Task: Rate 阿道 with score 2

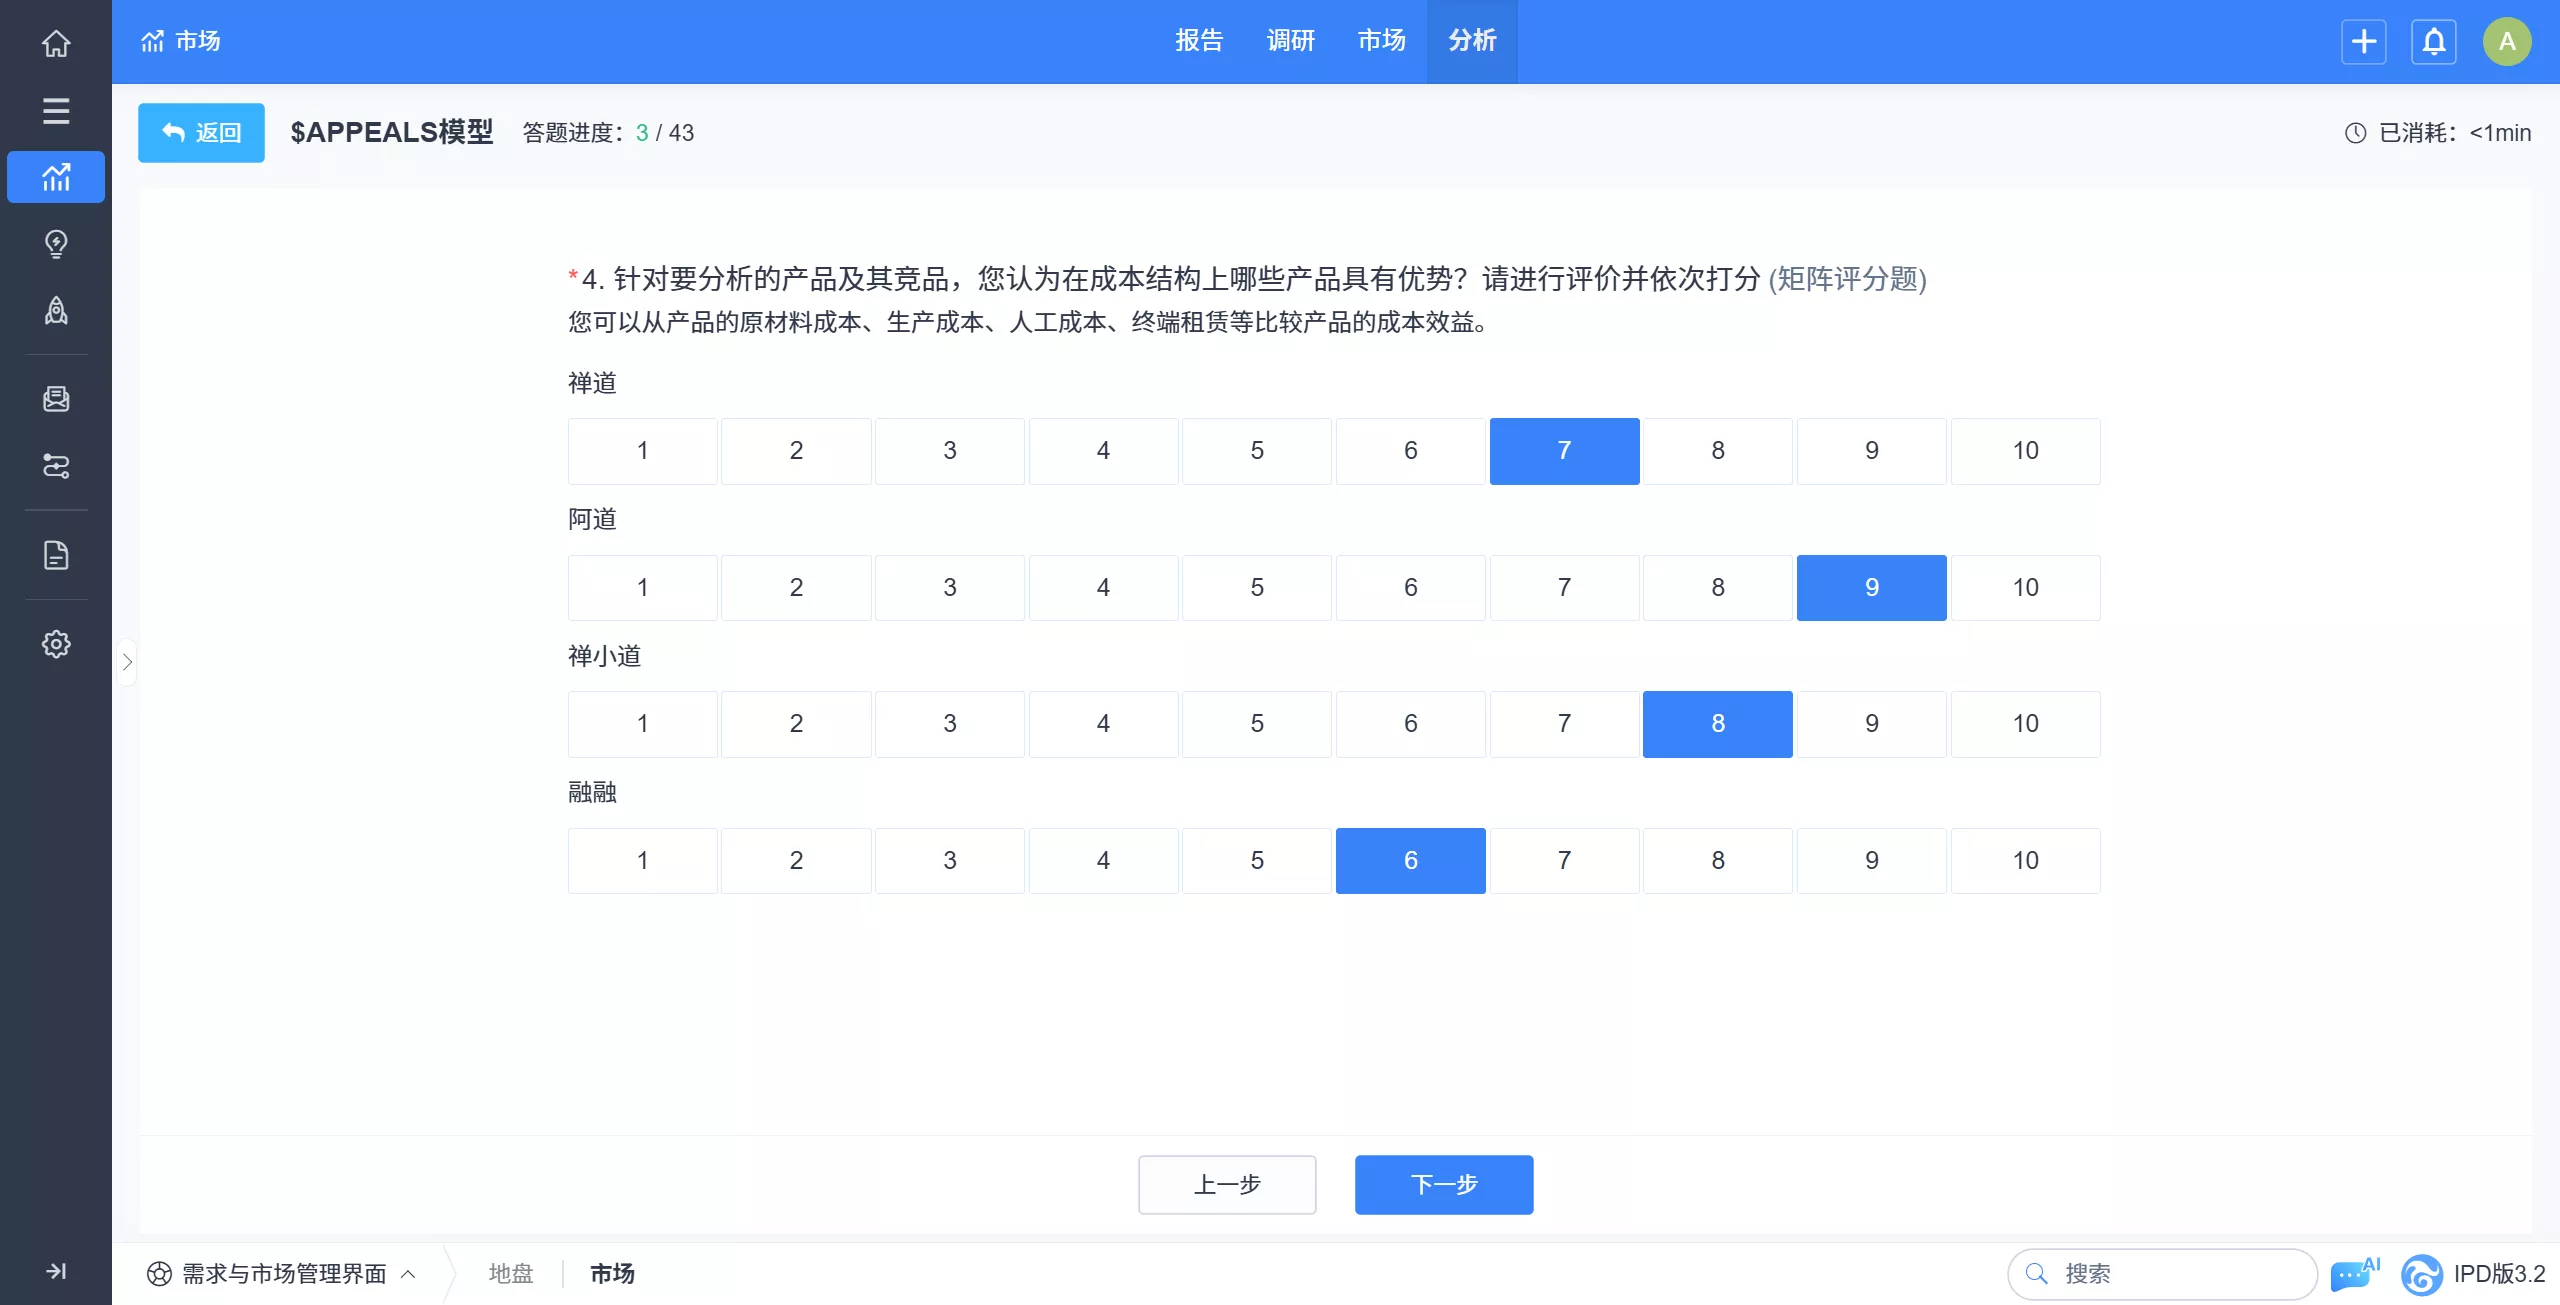Action: point(796,588)
